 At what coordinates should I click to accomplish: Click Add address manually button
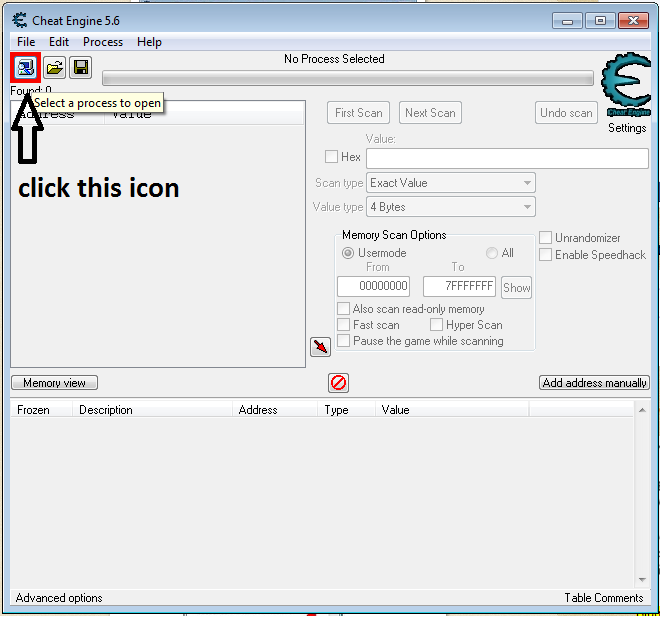594,383
